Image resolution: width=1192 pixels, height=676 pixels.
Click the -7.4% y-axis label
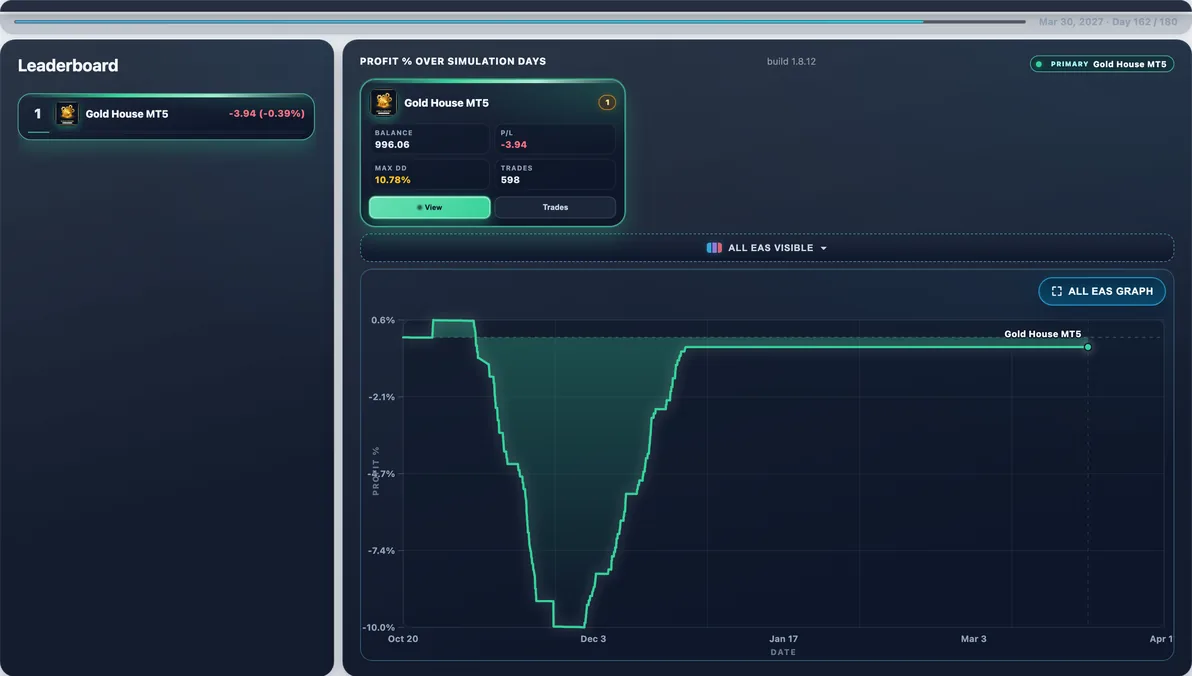pyautogui.click(x=382, y=551)
